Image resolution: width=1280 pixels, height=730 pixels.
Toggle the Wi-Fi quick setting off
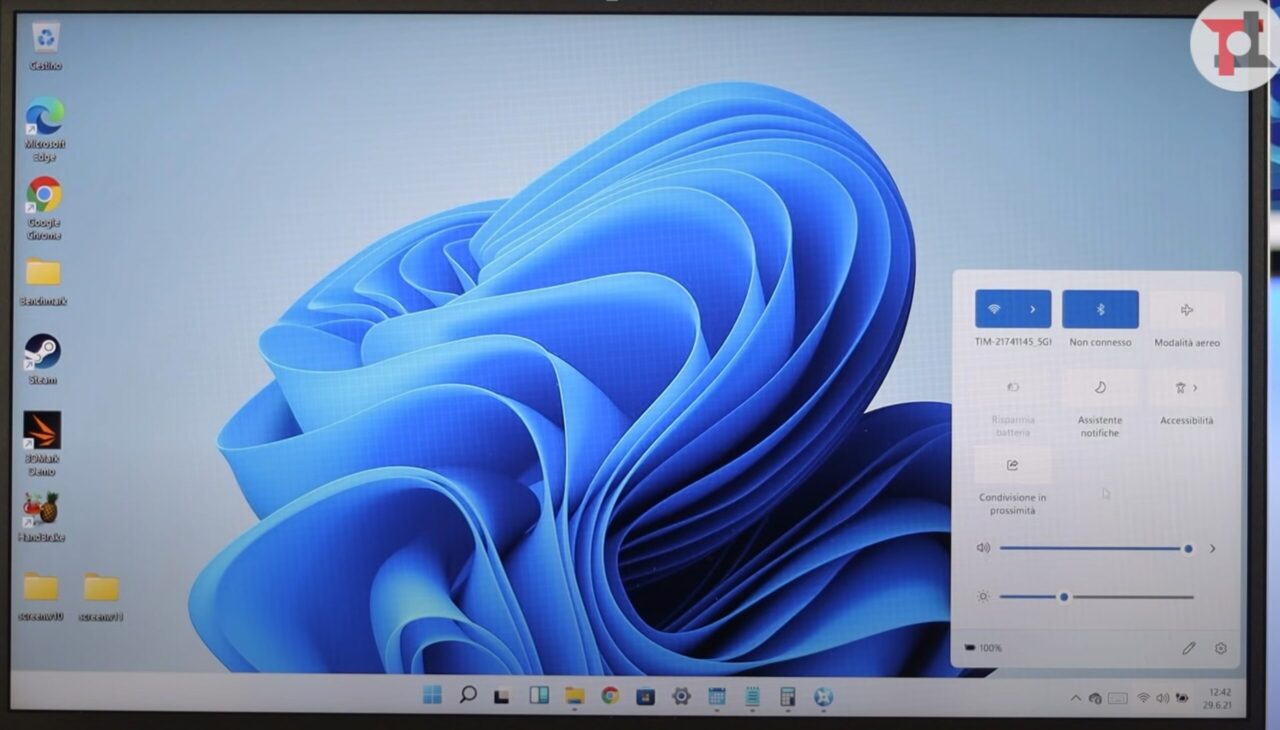(994, 310)
